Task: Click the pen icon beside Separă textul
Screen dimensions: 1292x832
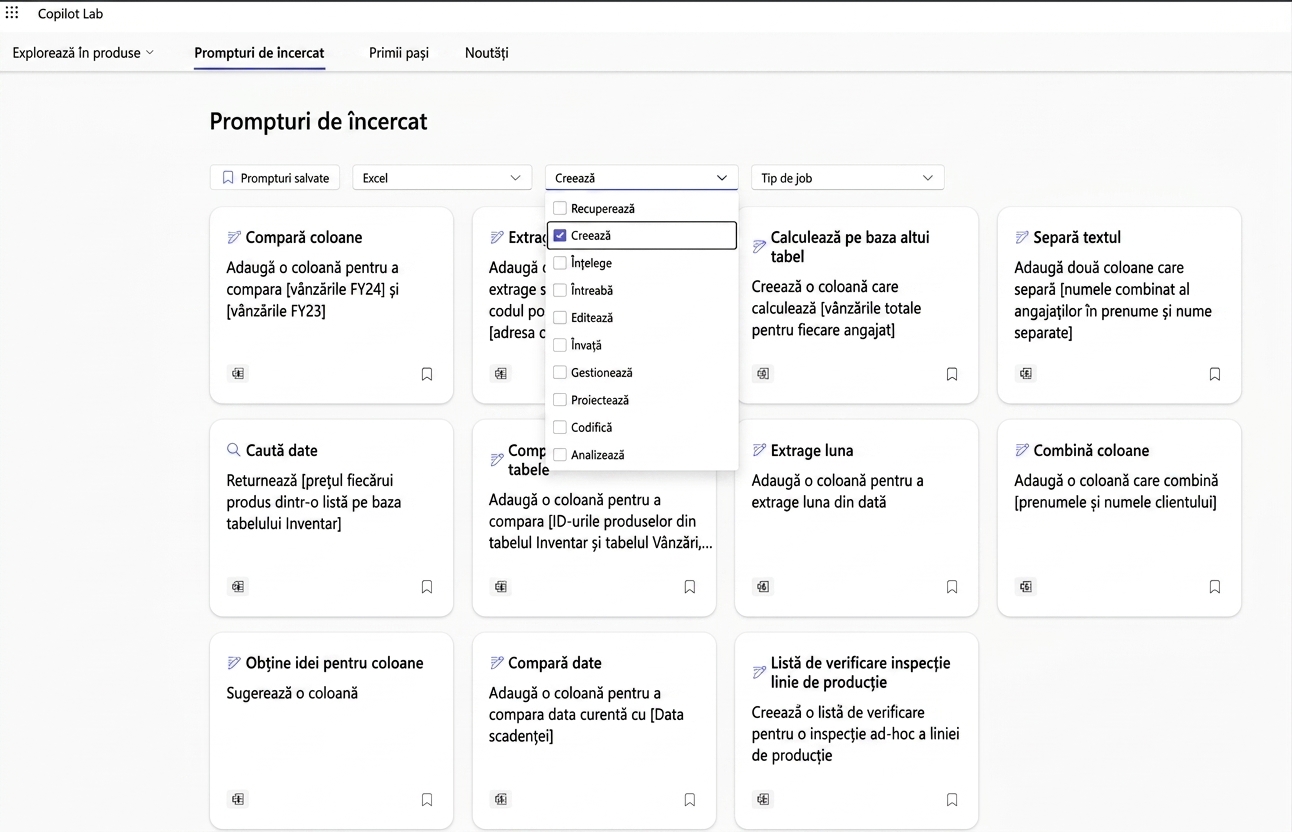Action: [x=1022, y=237]
